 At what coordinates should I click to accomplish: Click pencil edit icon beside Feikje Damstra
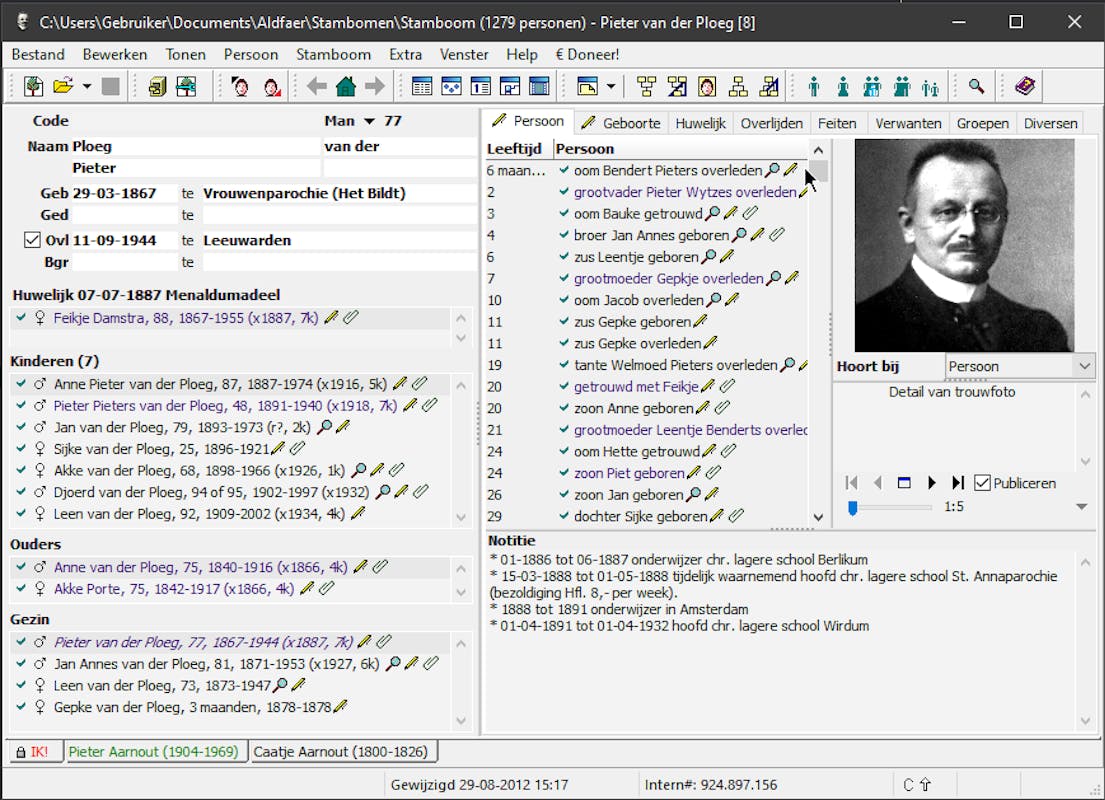pos(331,318)
